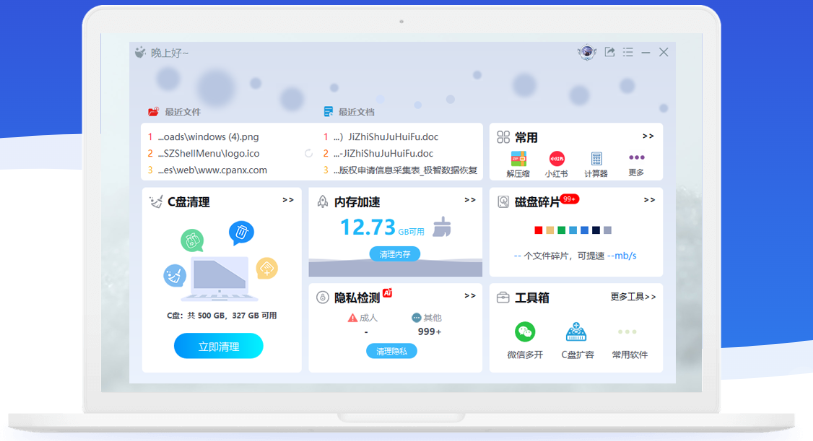Open the 小红书 shortcut icon
813x441 pixels.
click(557, 159)
